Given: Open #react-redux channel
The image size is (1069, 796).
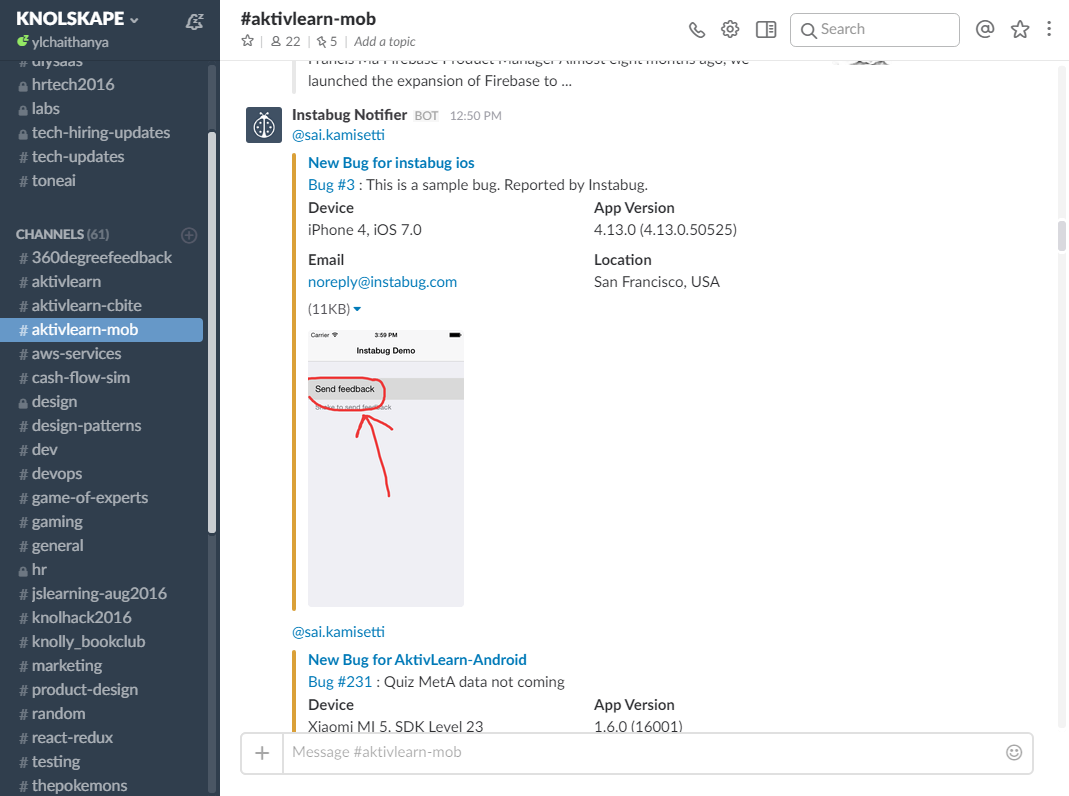Looking at the screenshot, I should pyautogui.click(x=102, y=737).
